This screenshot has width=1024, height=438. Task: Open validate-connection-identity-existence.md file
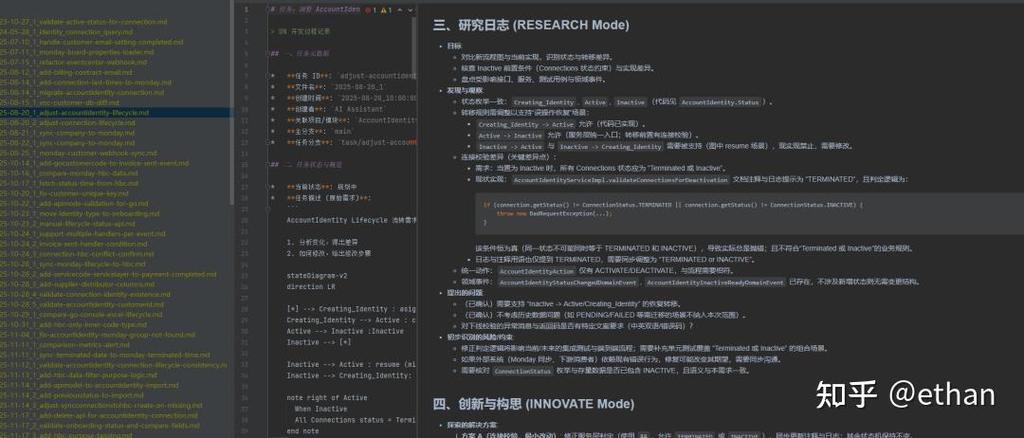85,294
